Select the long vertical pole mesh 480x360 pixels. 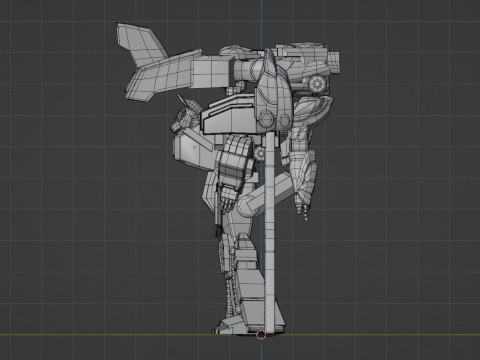click(270, 232)
